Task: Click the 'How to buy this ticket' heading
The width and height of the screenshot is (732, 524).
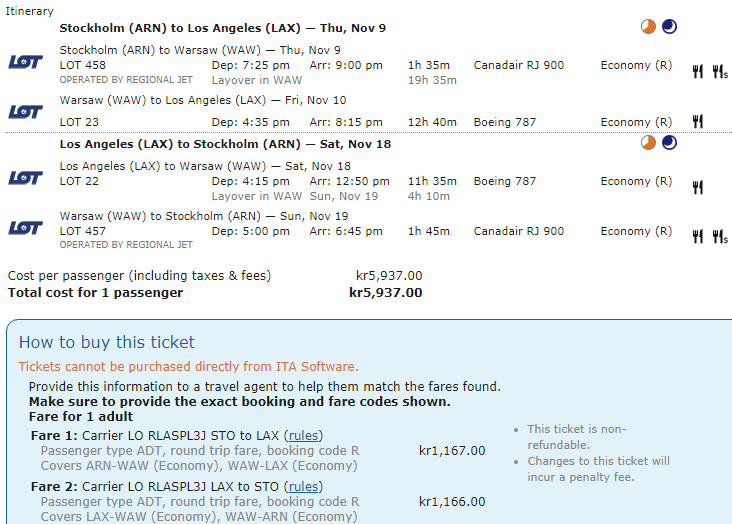Action: coord(107,342)
